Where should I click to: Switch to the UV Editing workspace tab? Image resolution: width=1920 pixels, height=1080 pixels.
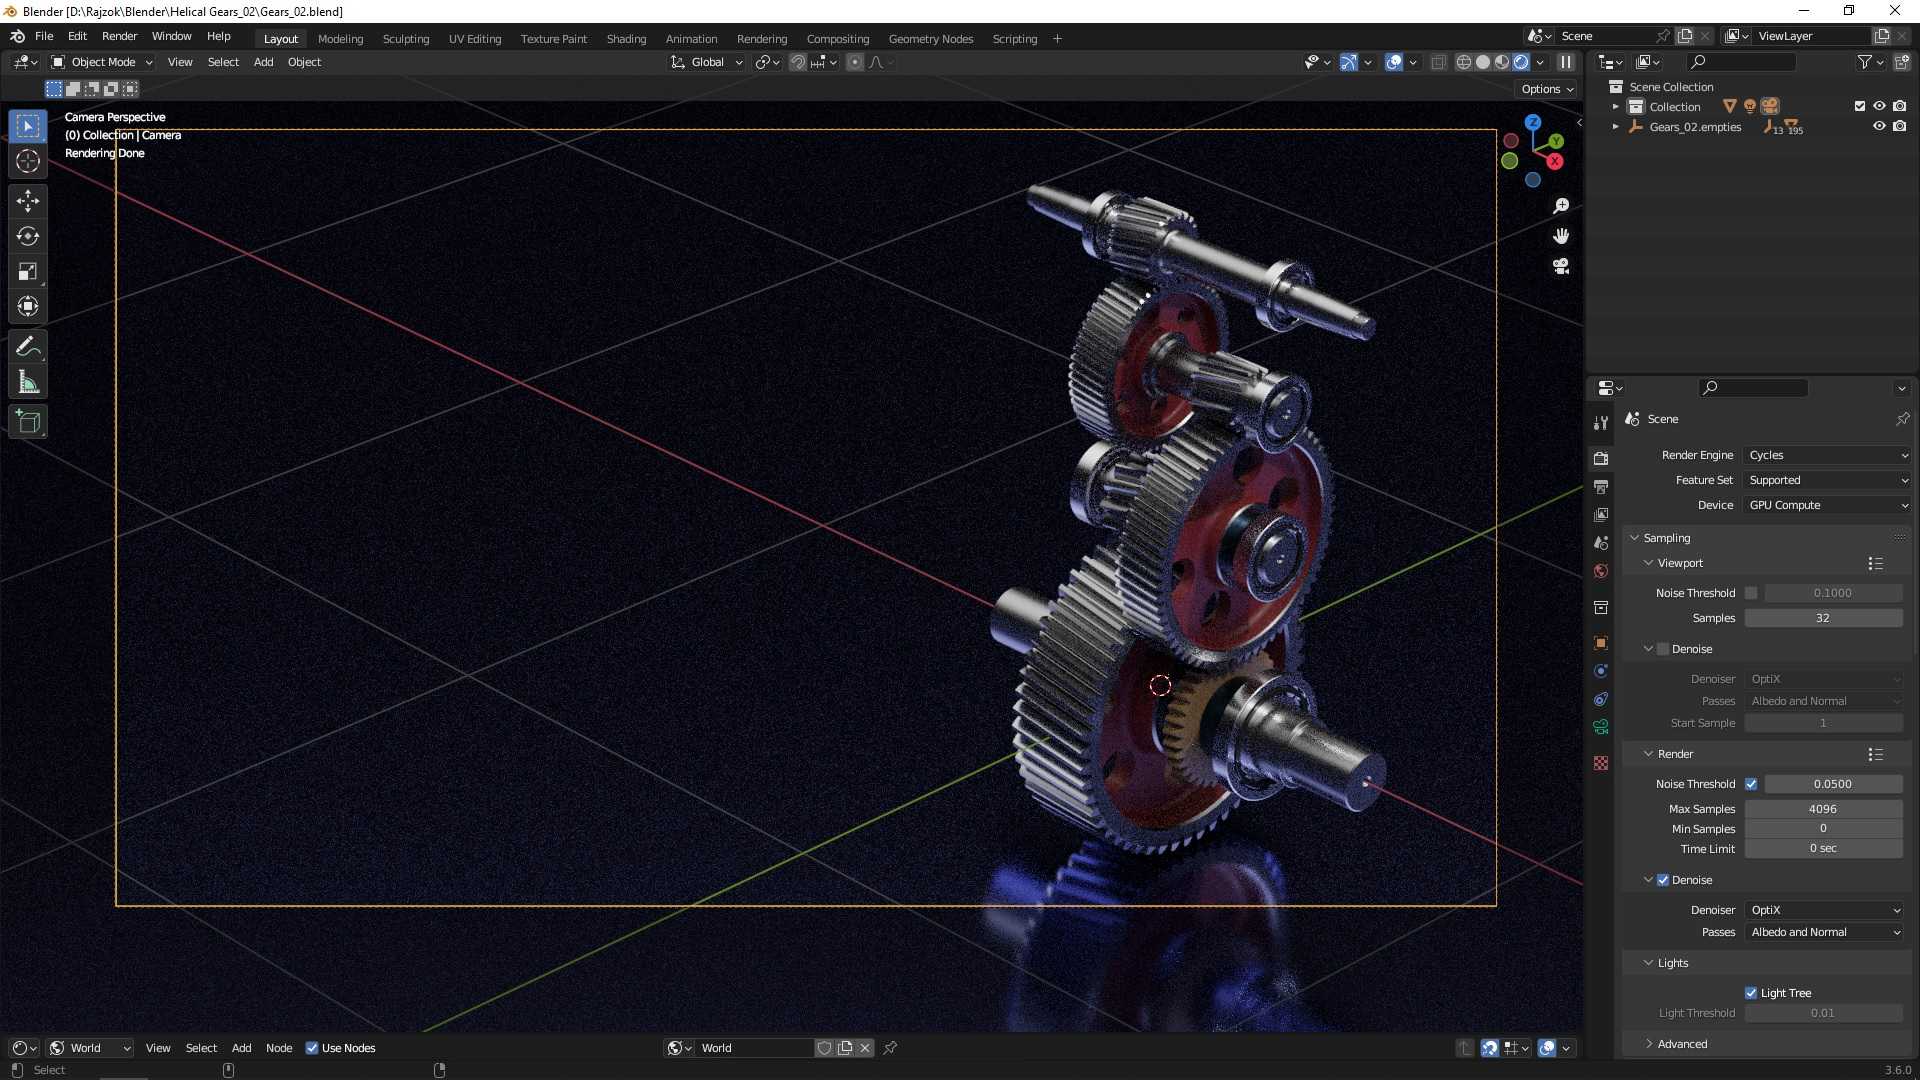(474, 39)
